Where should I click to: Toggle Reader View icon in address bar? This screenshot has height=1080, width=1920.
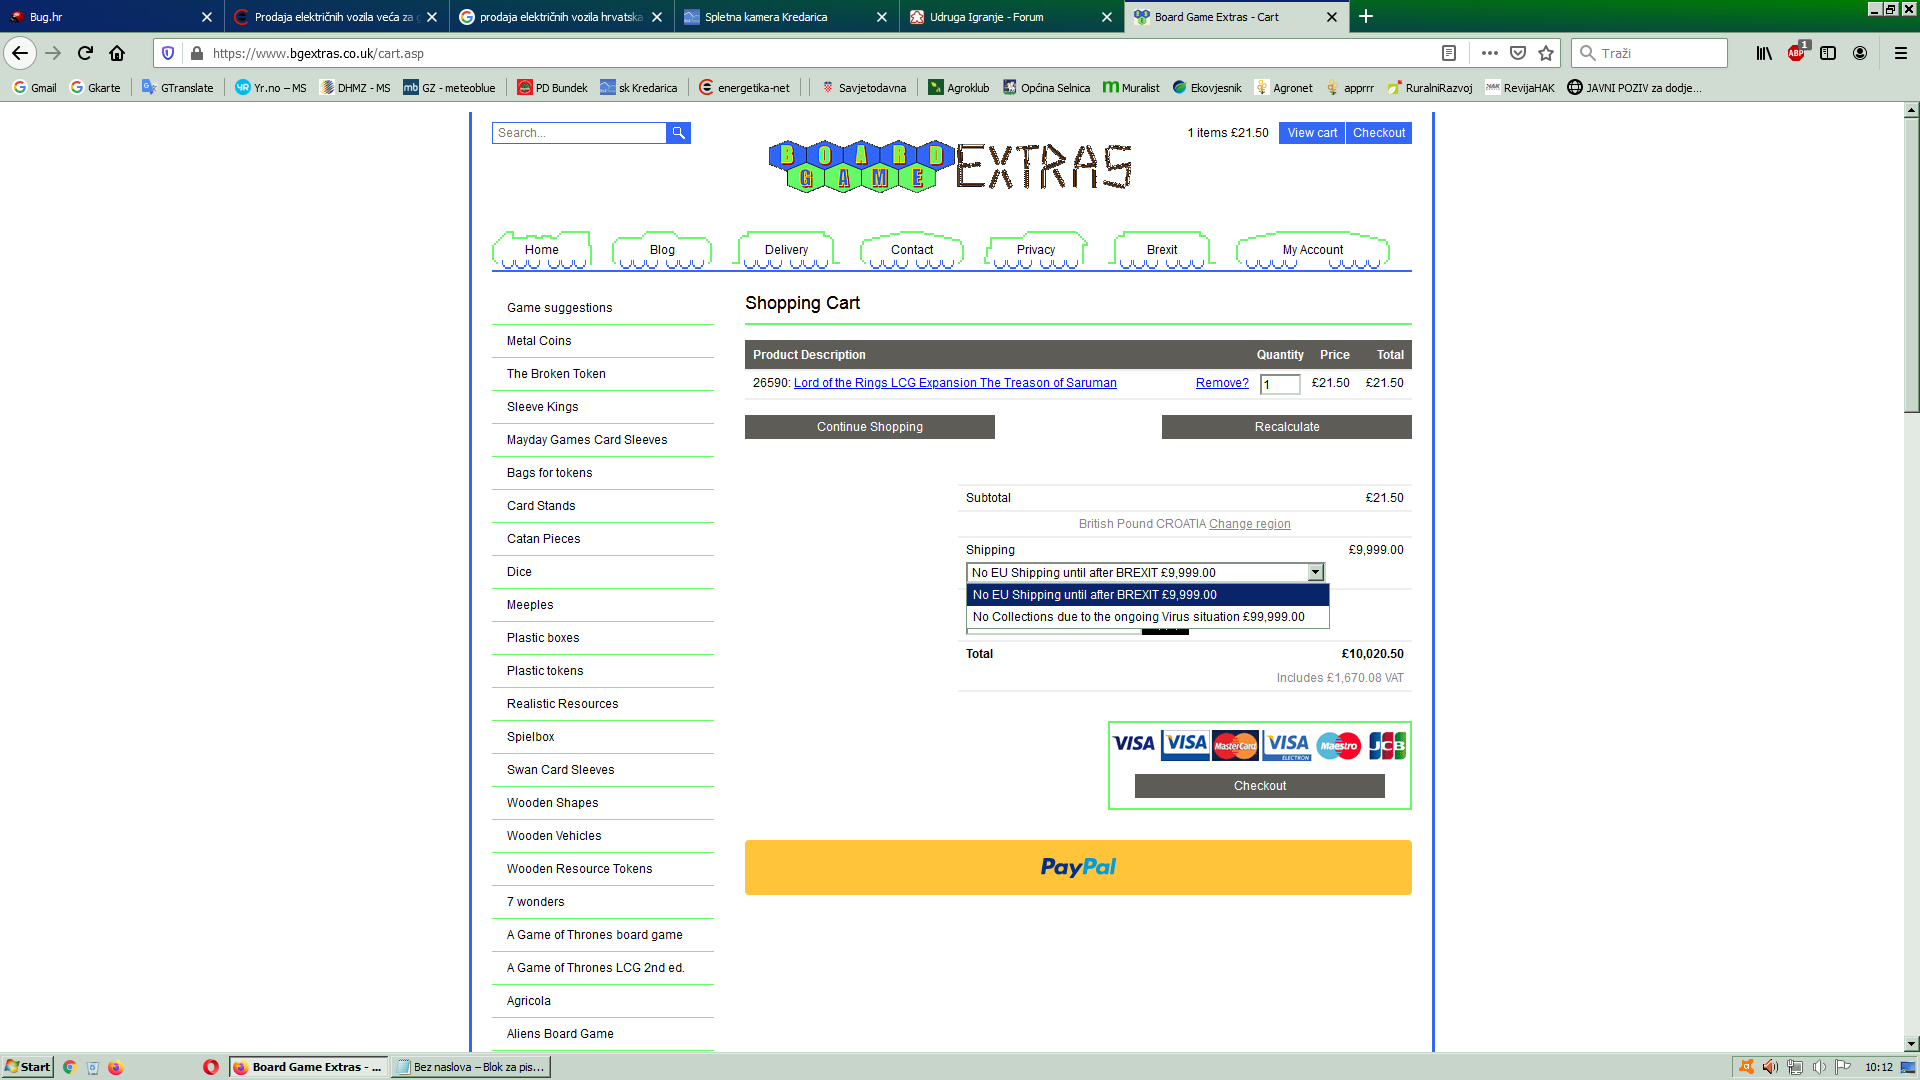click(1448, 53)
